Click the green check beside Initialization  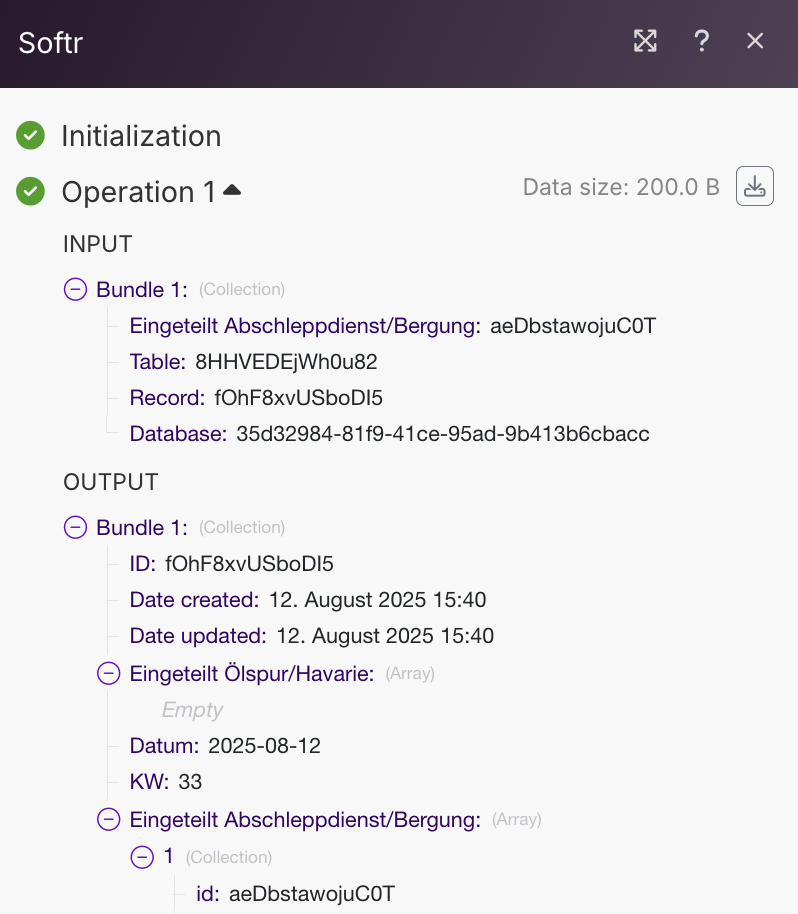click(30, 135)
